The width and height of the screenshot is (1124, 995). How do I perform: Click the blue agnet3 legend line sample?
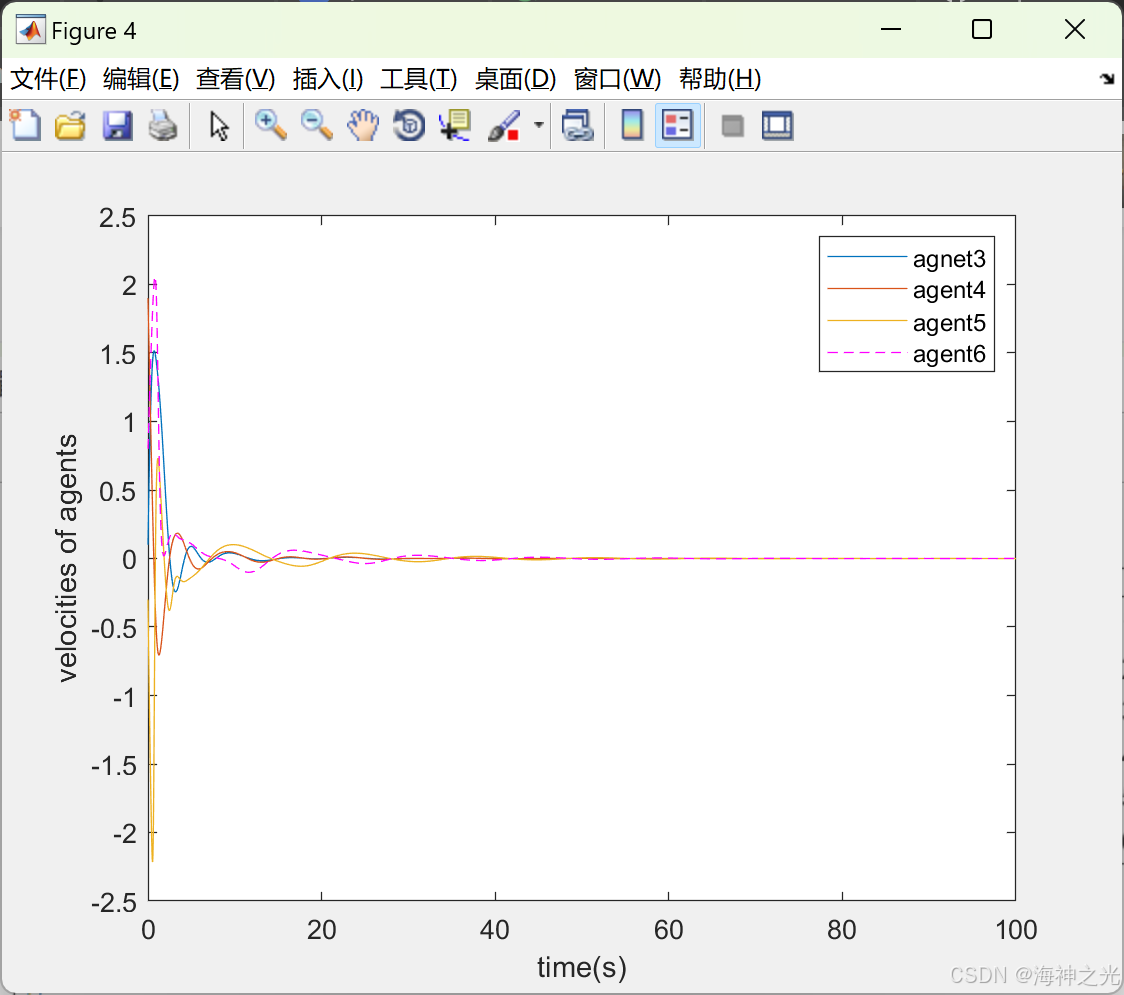click(867, 257)
